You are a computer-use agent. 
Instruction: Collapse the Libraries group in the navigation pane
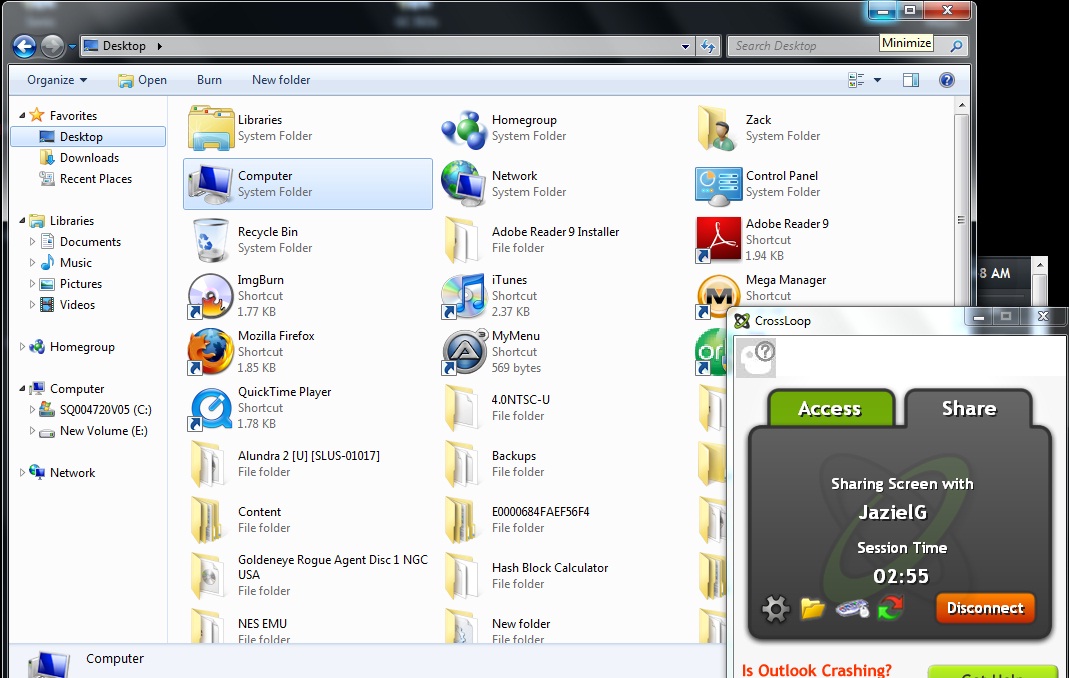point(22,221)
